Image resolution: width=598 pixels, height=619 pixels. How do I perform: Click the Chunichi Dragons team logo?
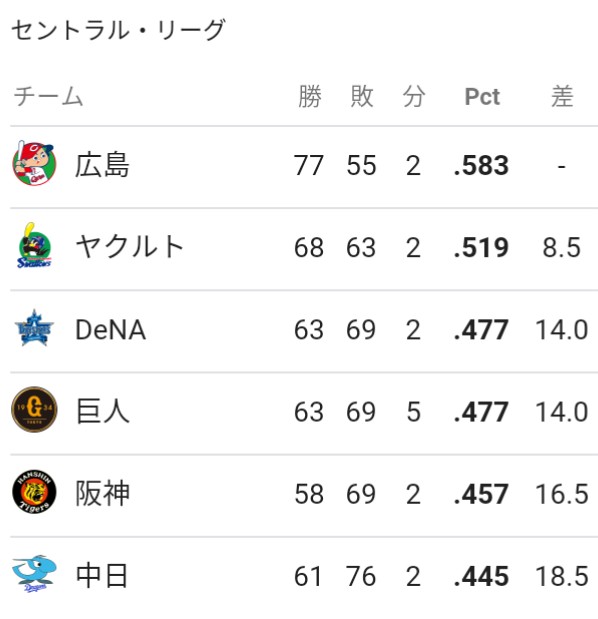point(34,574)
